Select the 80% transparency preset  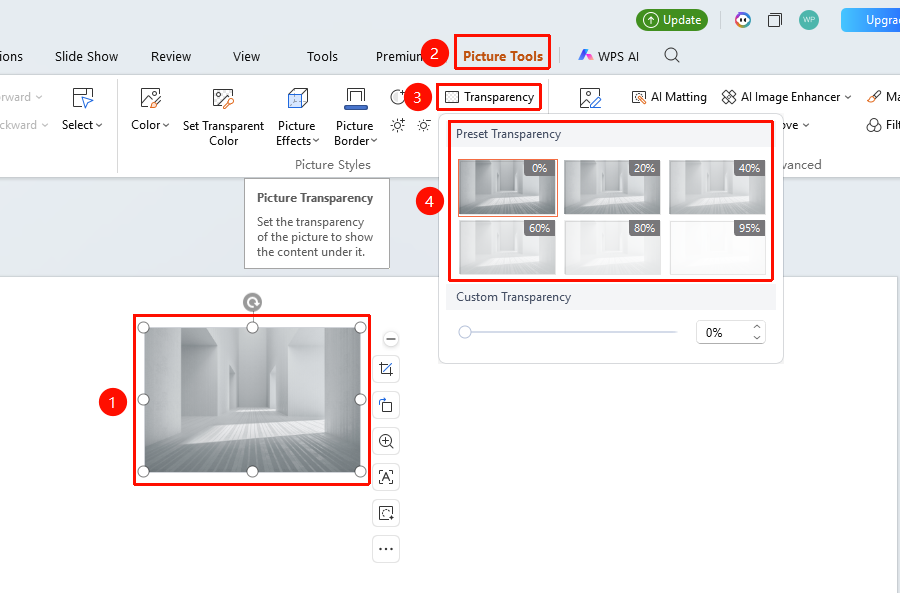coord(612,247)
